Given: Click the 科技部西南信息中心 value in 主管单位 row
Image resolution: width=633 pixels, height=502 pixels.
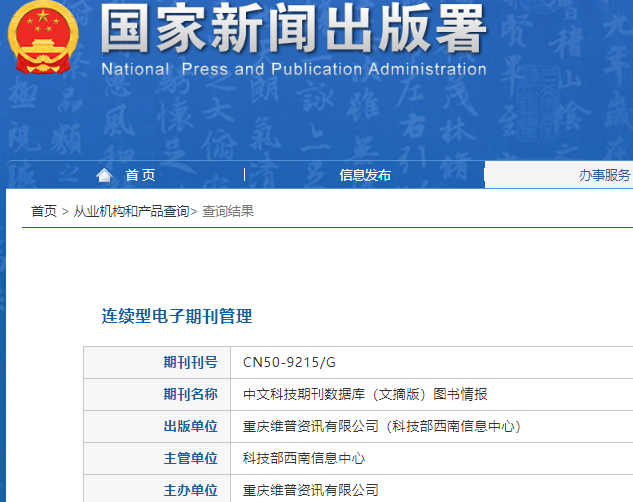Looking at the screenshot, I should pyautogui.click(x=304, y=458).
